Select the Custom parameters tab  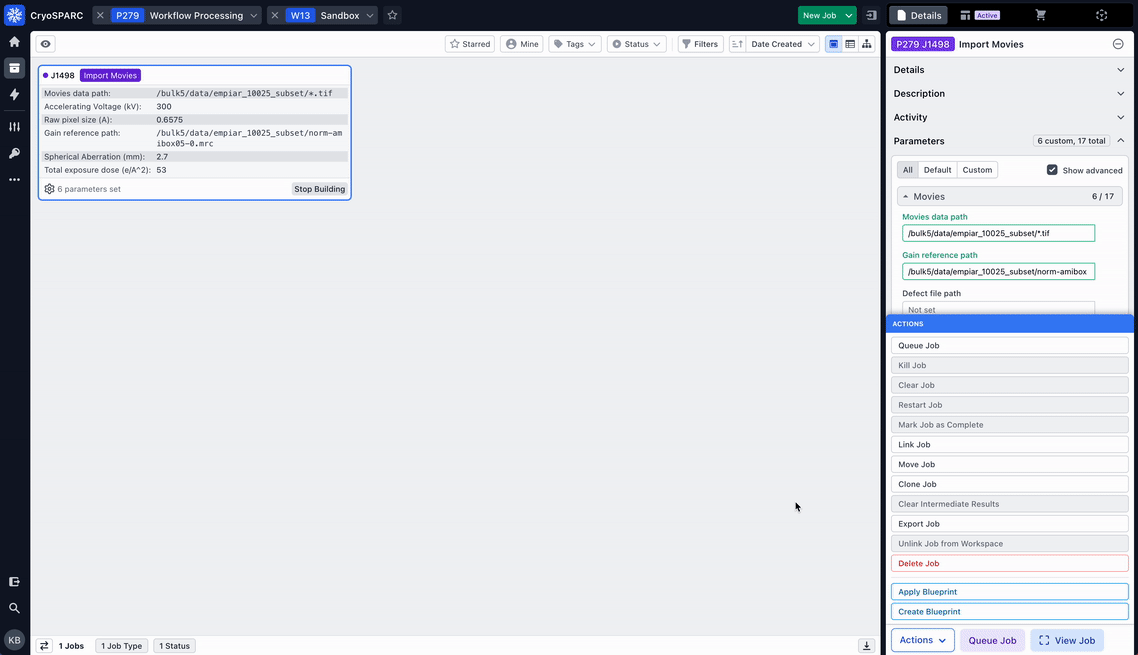(977, 170)
